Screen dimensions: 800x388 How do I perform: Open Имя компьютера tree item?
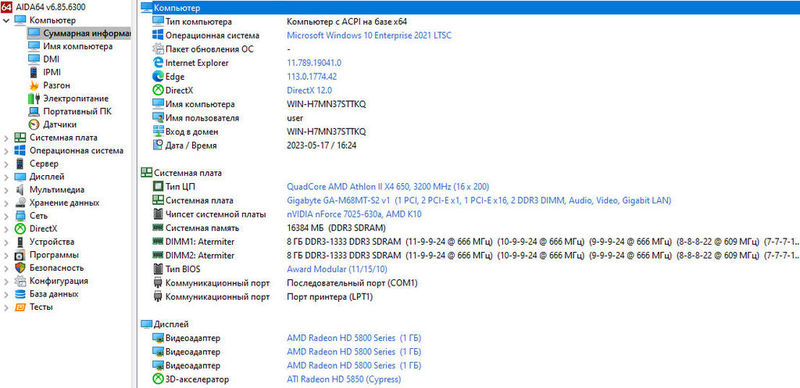[78, 46]
